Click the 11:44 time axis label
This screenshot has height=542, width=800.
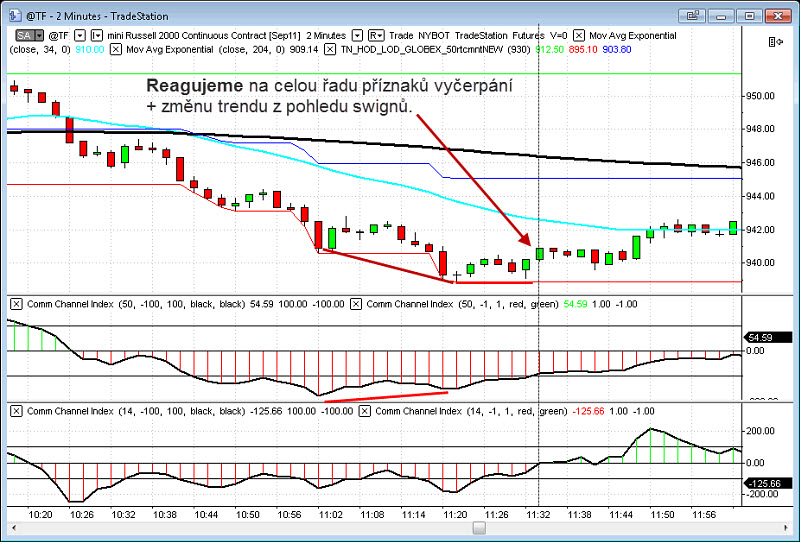(x=621, y=514)
